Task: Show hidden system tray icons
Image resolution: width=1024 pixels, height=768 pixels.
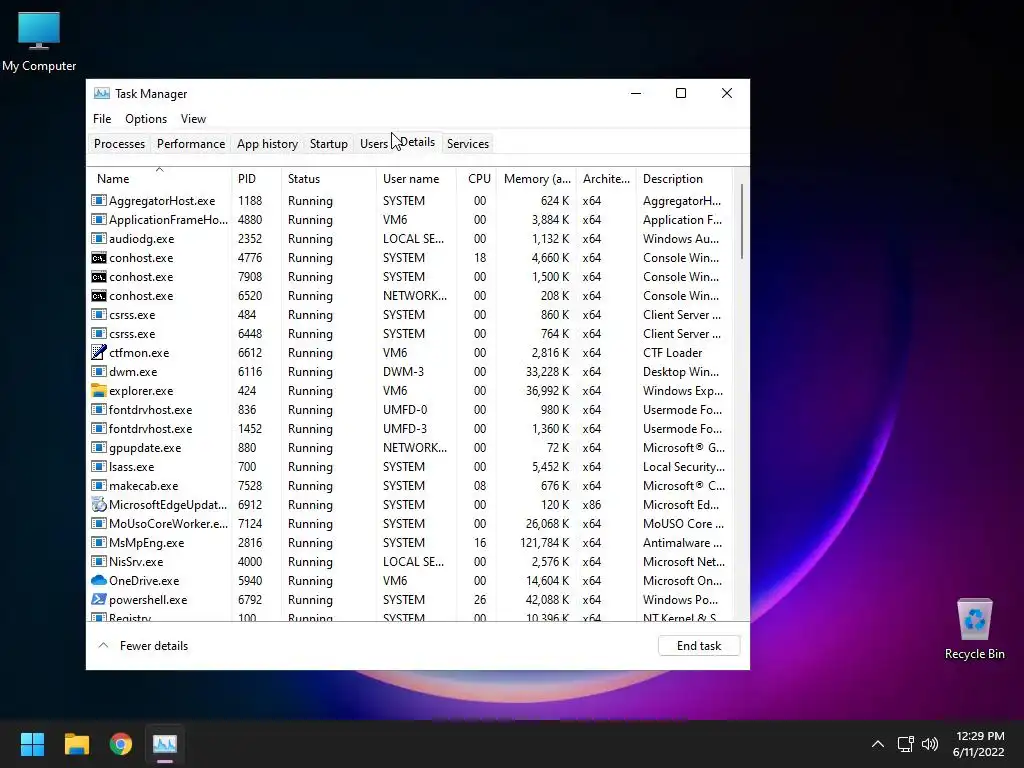Action: coord(878,744)
